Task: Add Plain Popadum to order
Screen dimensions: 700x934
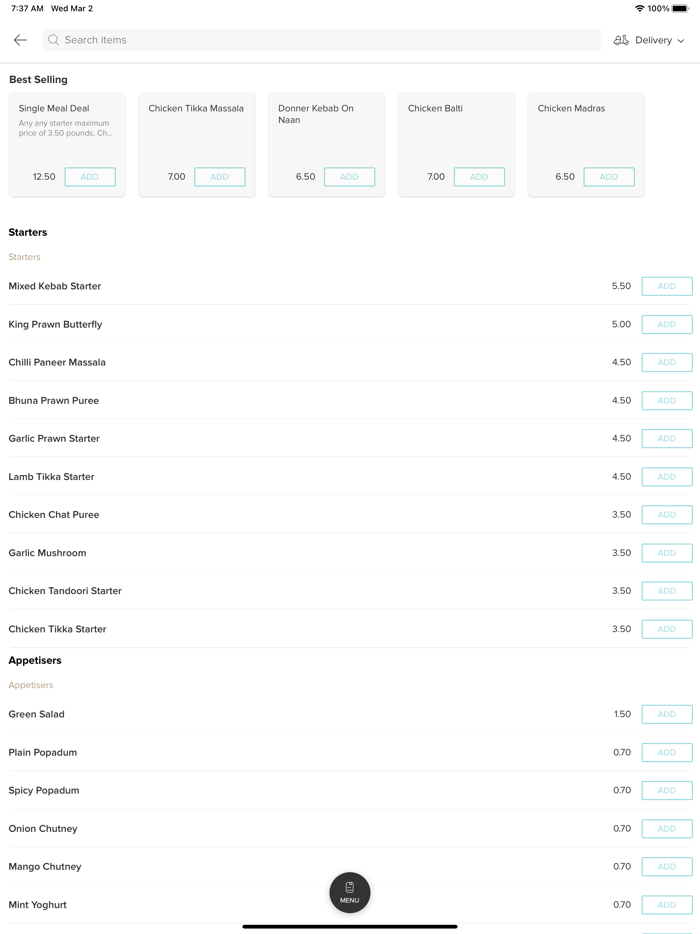Action: [x=667, y=752]
